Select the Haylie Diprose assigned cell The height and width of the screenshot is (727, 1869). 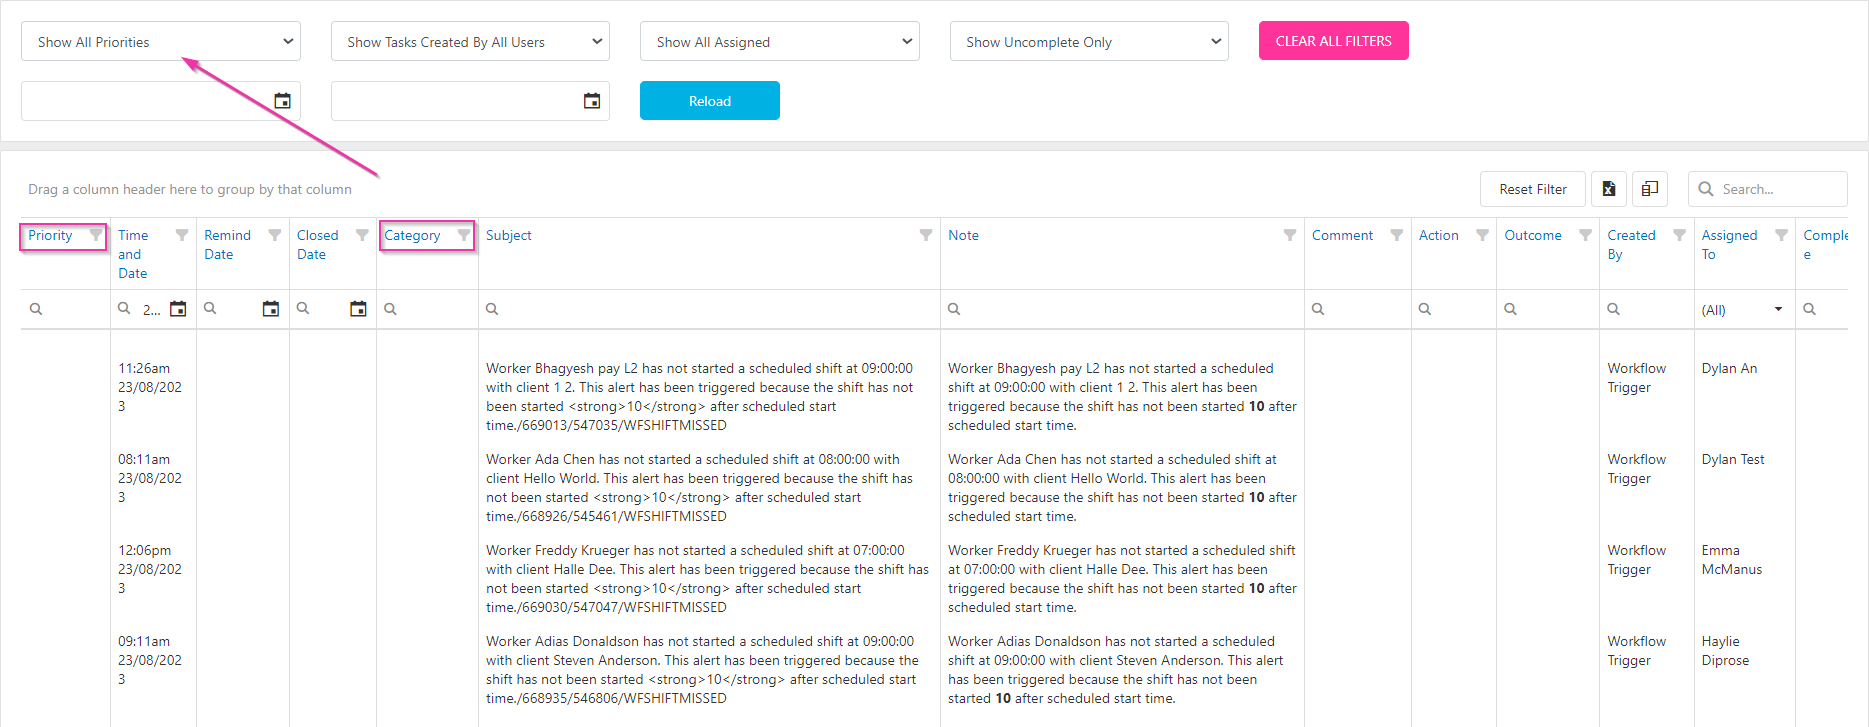click(1725, 651)
